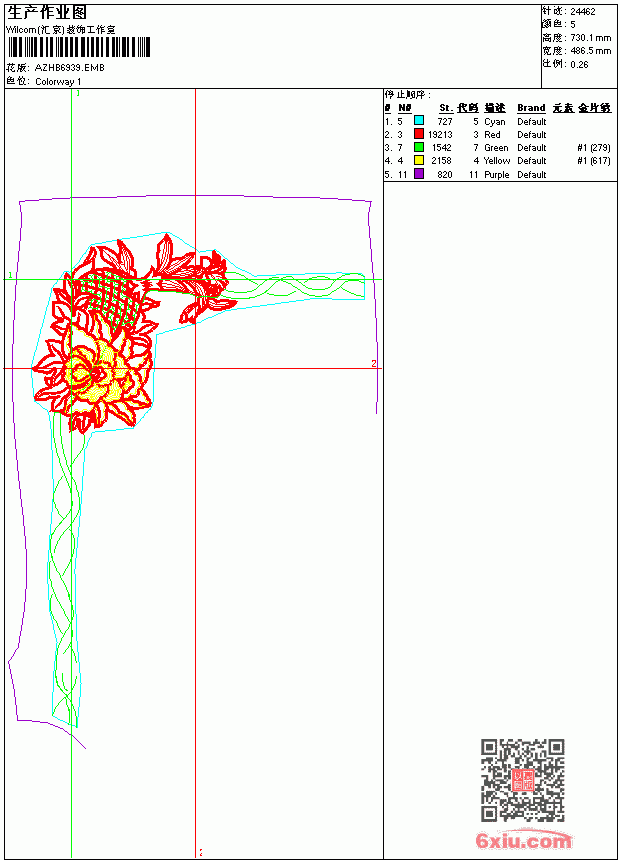Click the green guide marker labeled 1
This screenshot has width=620, height=860.
(10, 275)
